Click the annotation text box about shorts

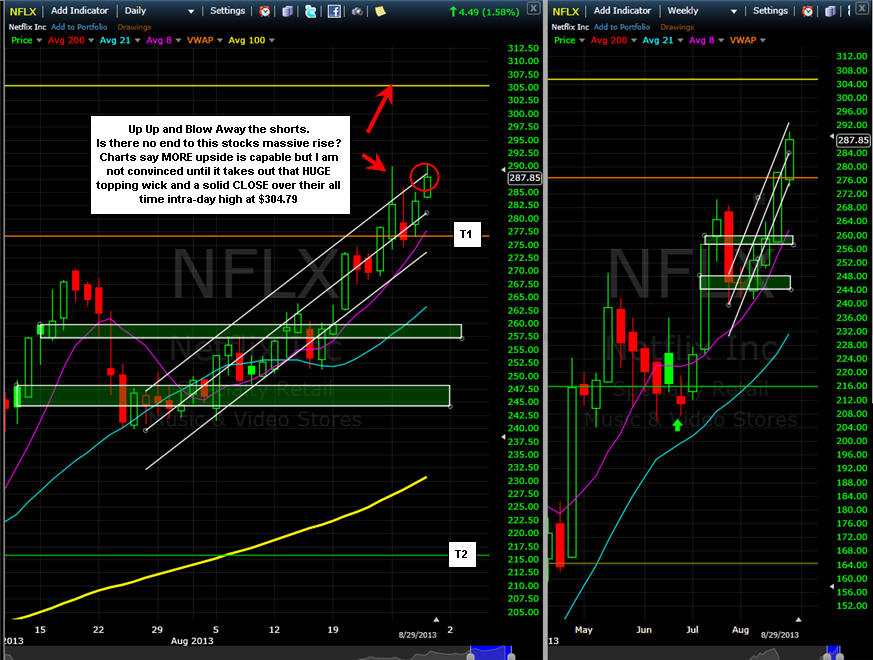[220, 165]
